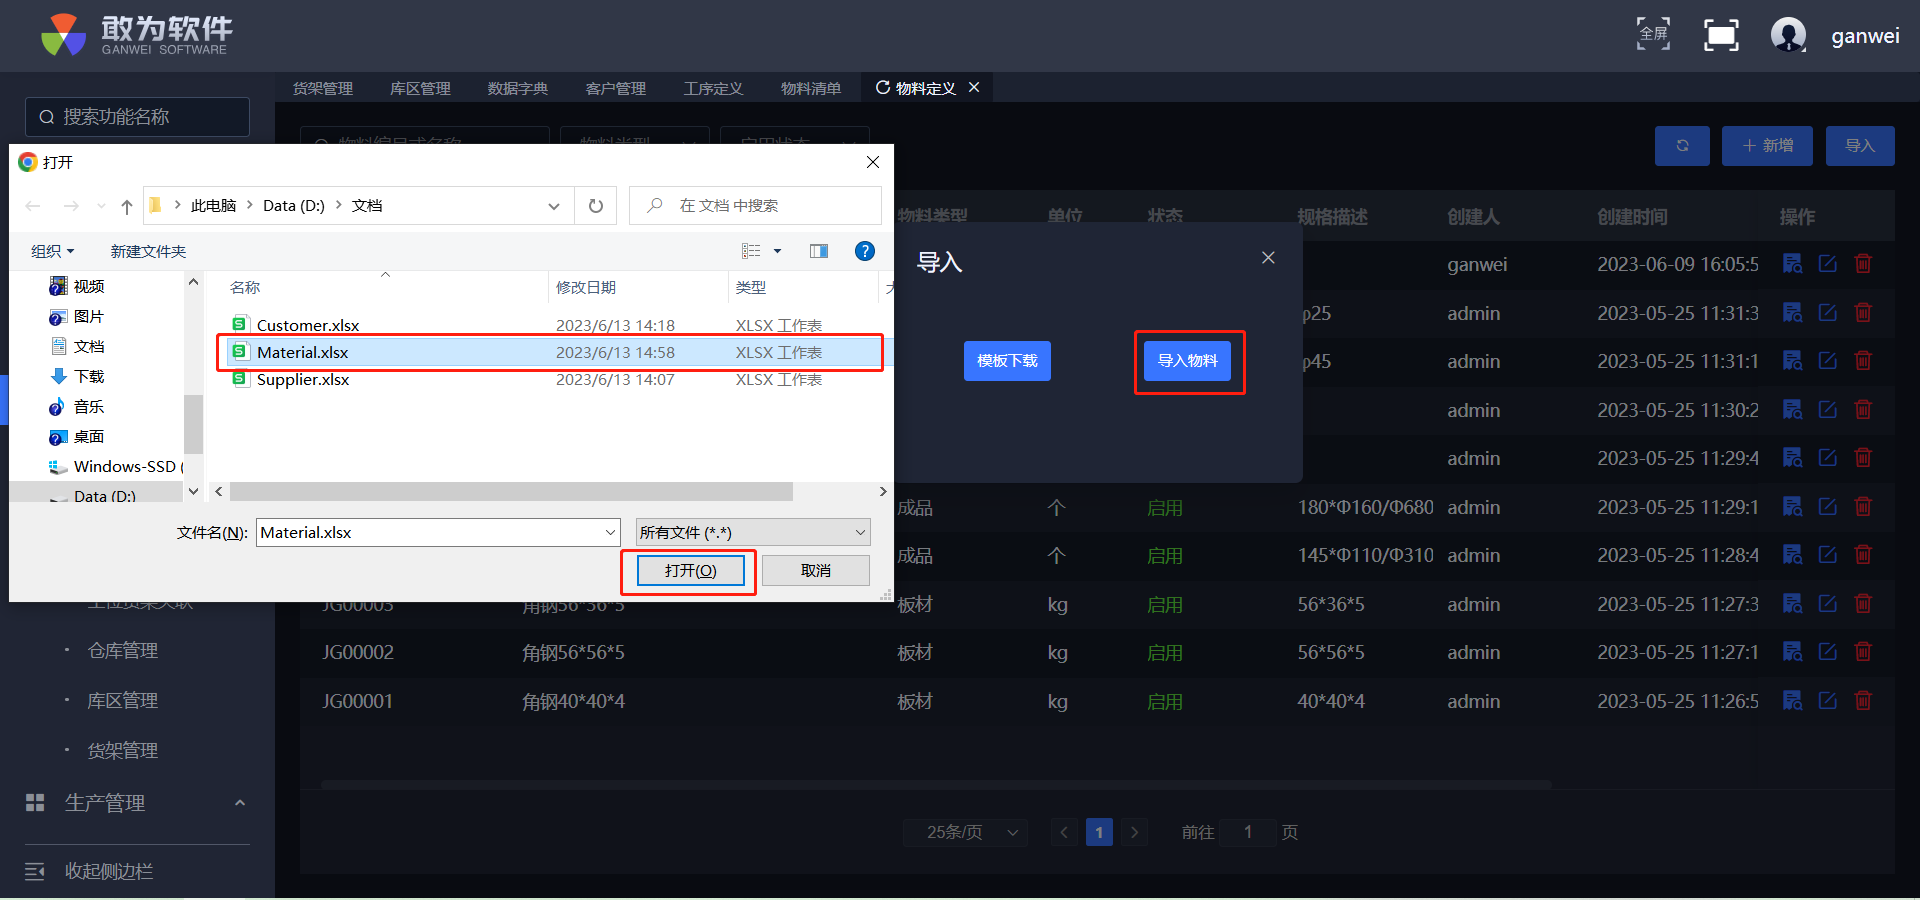Click the detail icon for ganwei row

pyautogui.click(x=1793, y=264)
